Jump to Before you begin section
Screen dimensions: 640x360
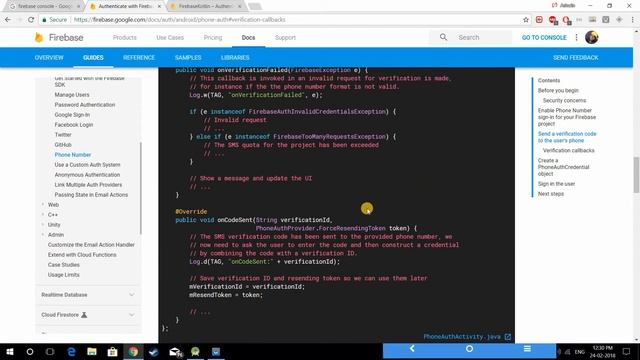coord(558,90)
